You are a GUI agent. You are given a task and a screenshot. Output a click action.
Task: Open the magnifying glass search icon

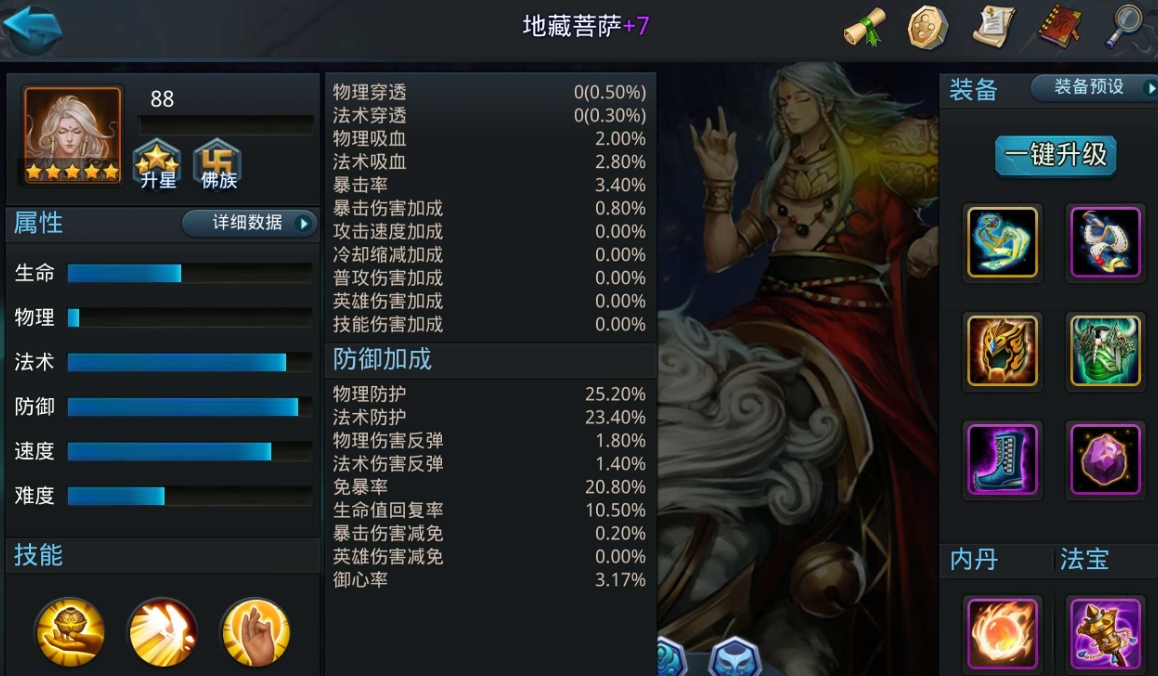pyautogui.click(x=1124, y=27)
